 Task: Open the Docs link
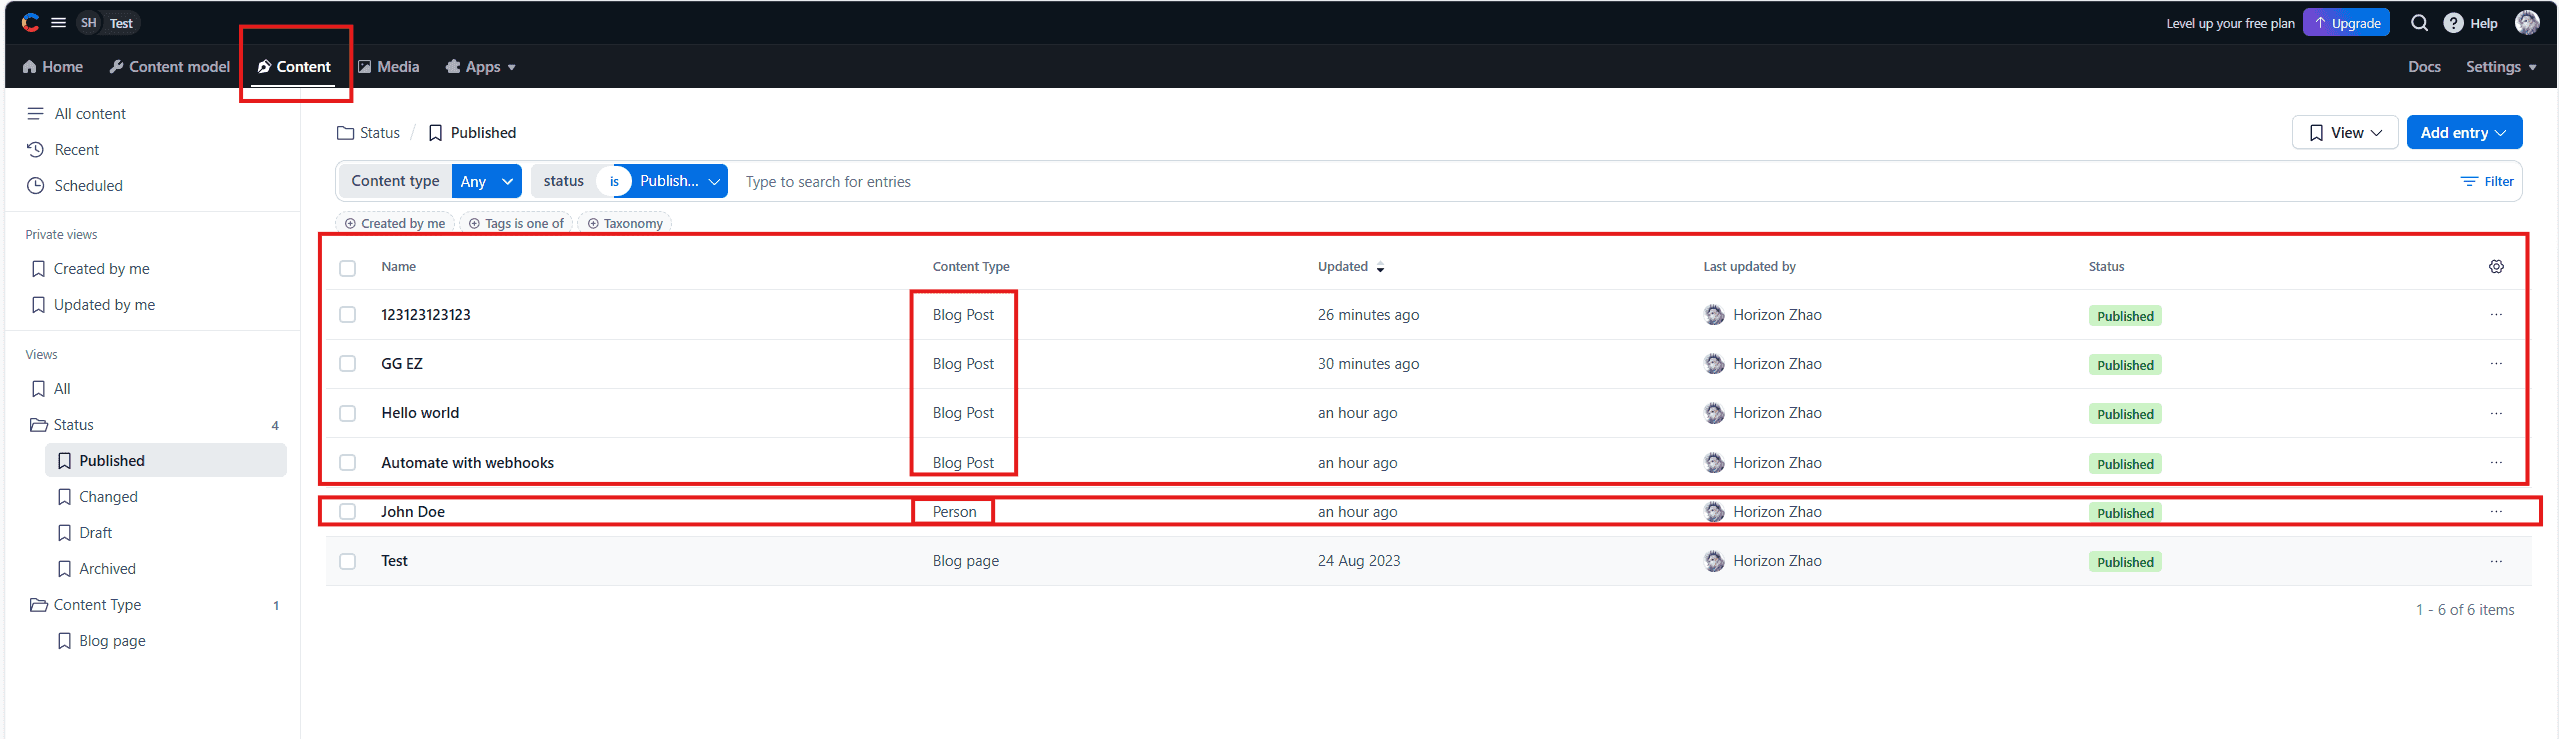tap(2424, 67)
